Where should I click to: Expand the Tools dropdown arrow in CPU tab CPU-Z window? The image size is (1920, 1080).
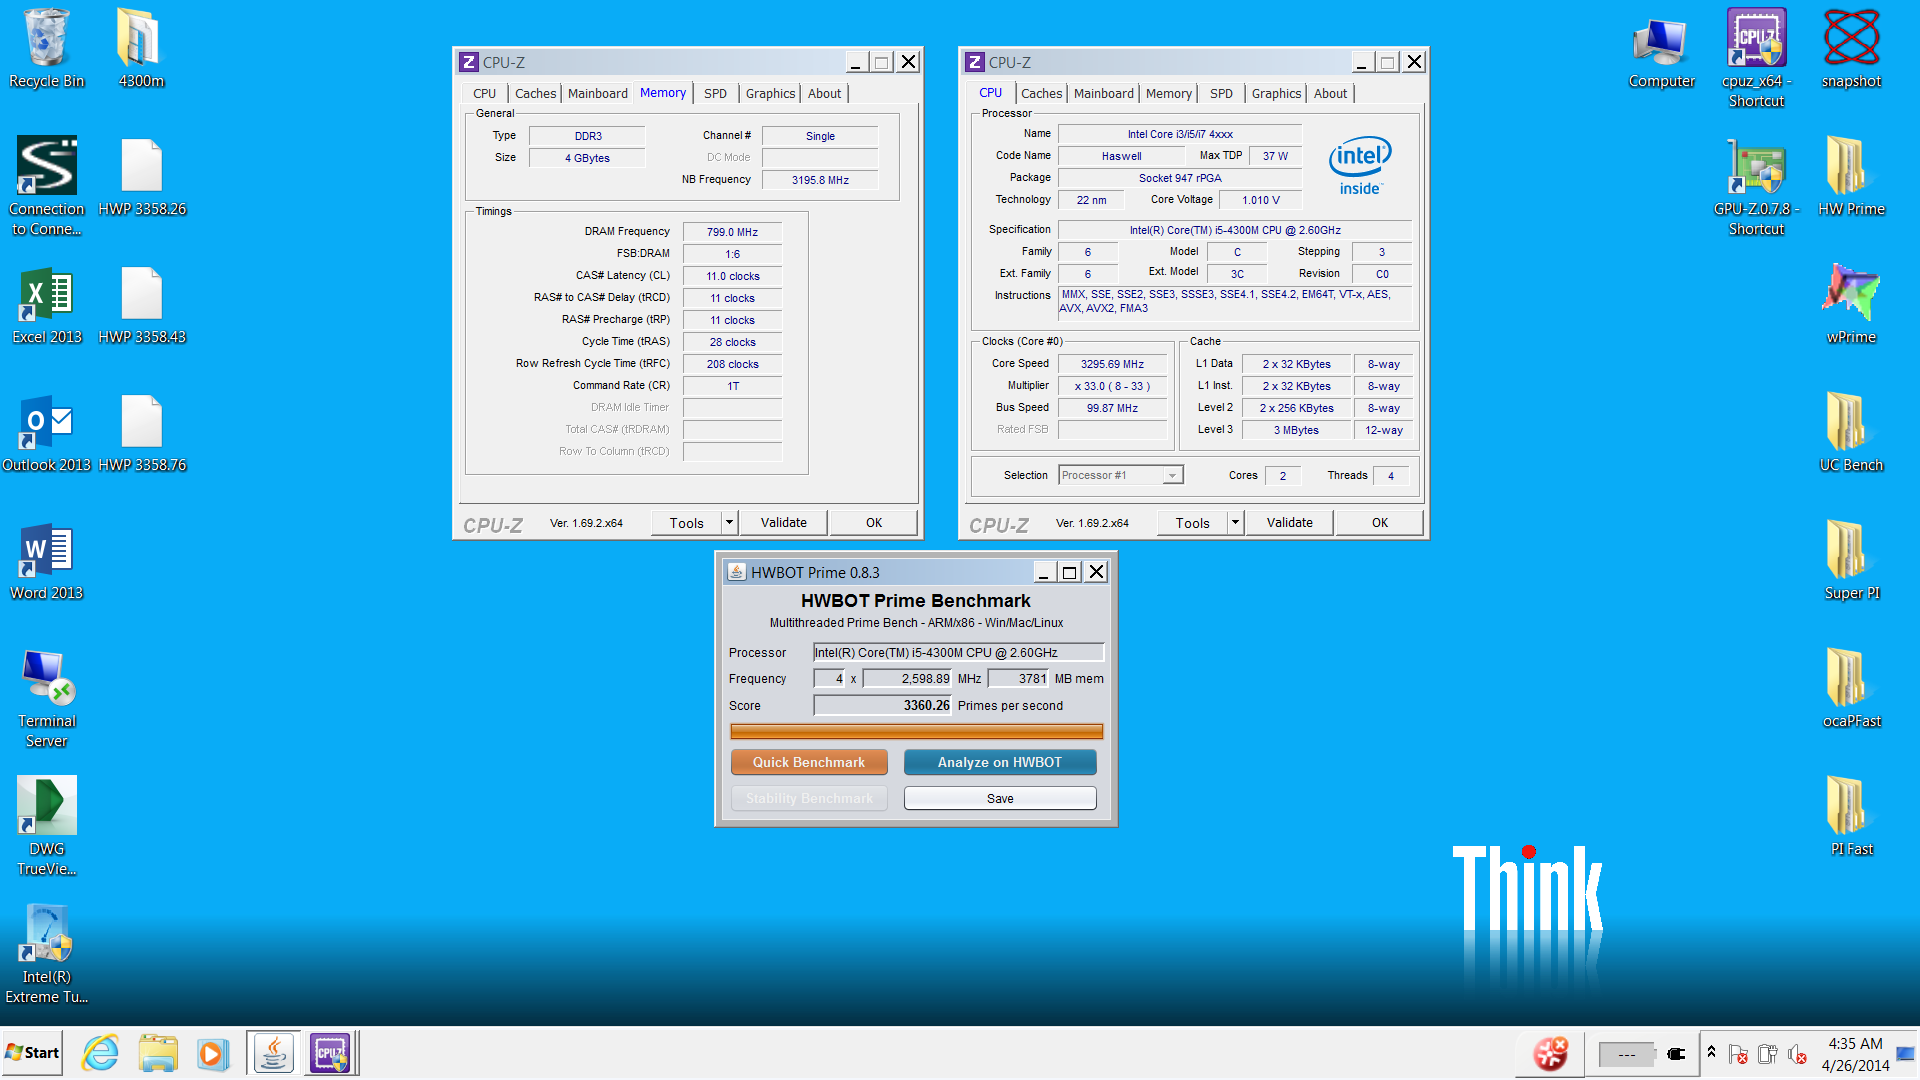[x=1236, y=522]
